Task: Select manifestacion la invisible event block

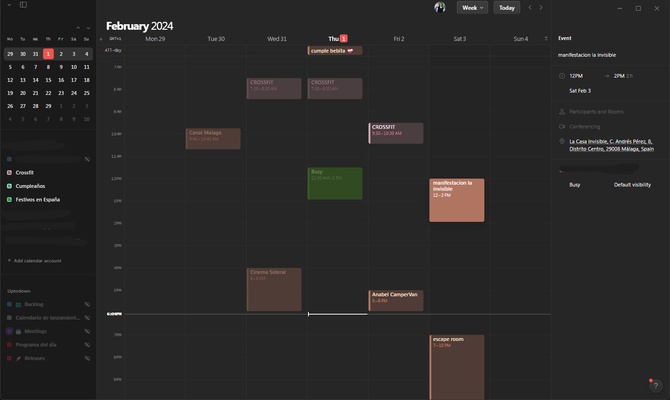Action: pos(457,200)
